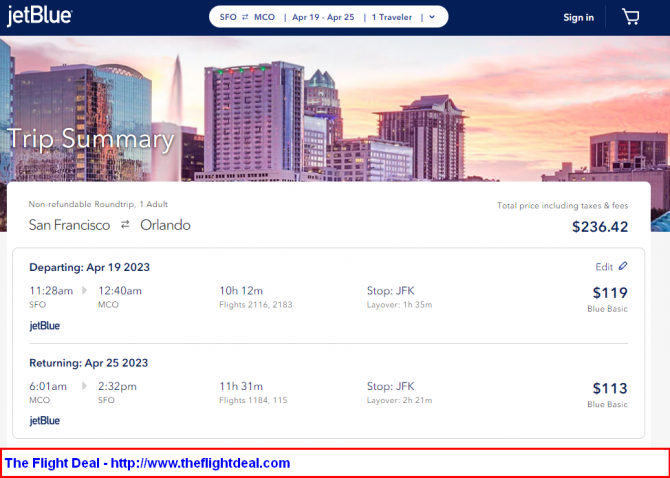Click return departure time 6:01am
Image resolution: width=670 pixels, height=478 pixels.
(48, 387)
